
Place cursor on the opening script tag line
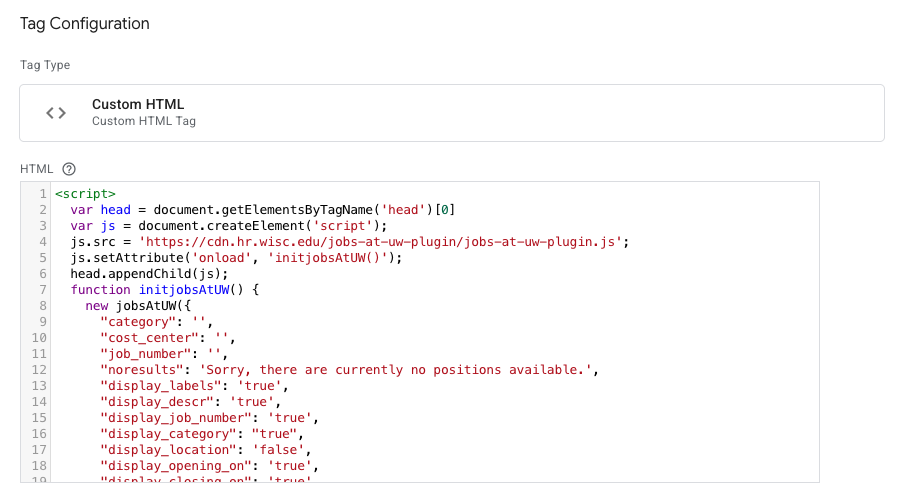[x=86, y=193]
